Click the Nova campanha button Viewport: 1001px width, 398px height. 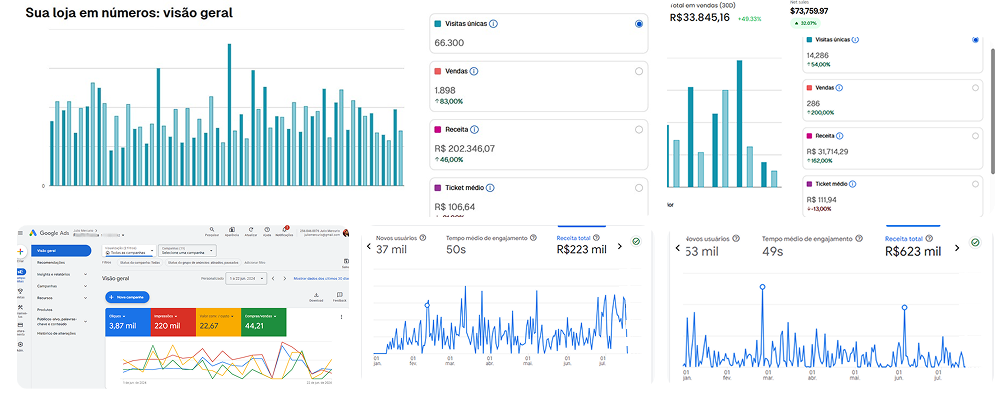(x=128, y=297)
